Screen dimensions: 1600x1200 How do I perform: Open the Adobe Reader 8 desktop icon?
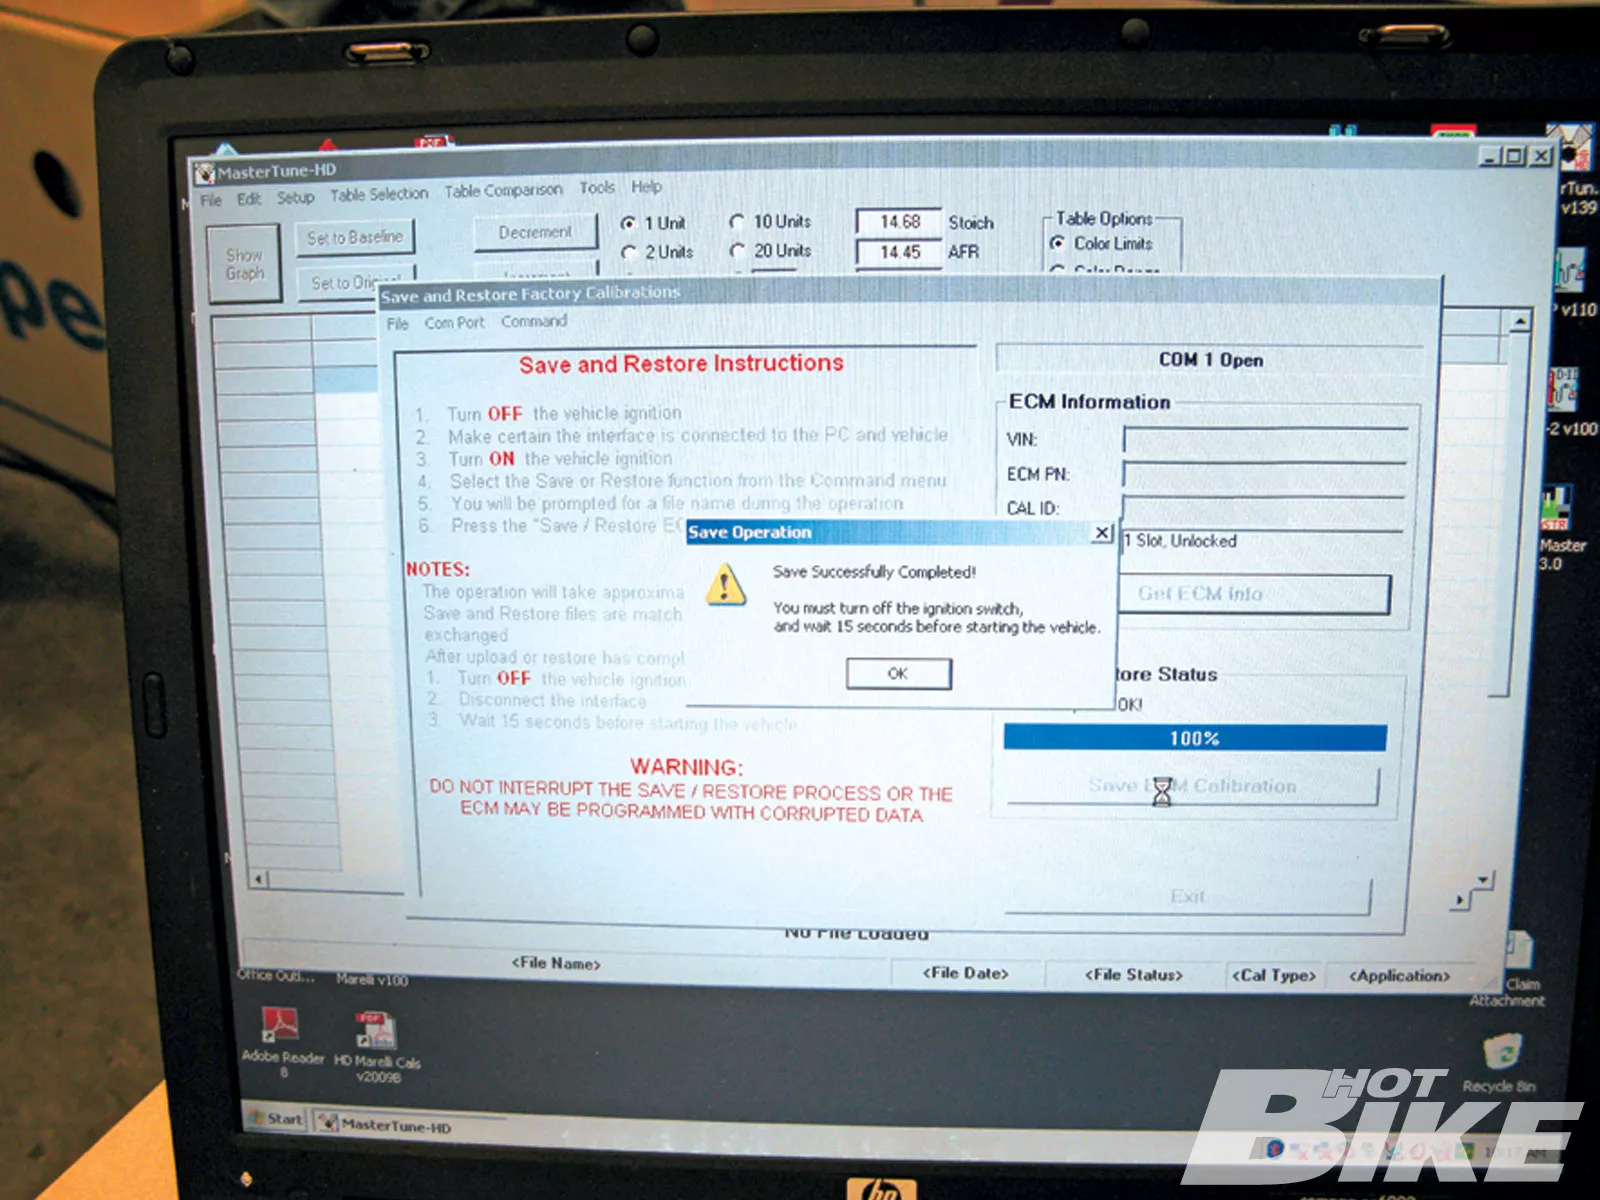point(283,1041)
